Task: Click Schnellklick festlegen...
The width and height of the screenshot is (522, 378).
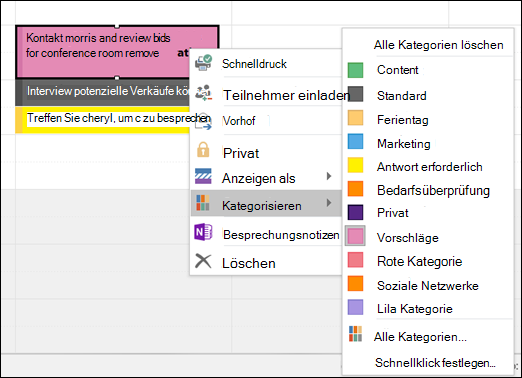Action: 435,363
